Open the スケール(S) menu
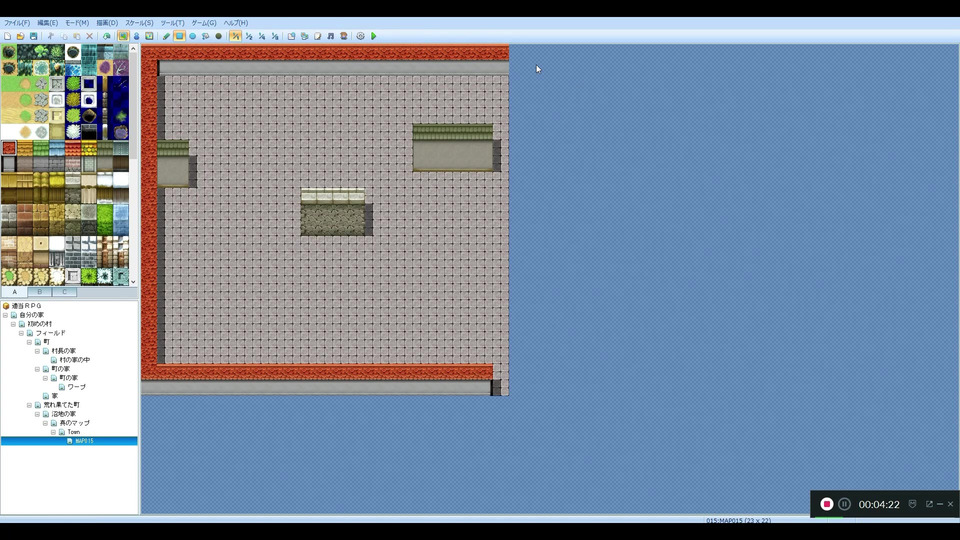Image resolution: width=960 pixels, height=540 pixels. pos(139,23)
